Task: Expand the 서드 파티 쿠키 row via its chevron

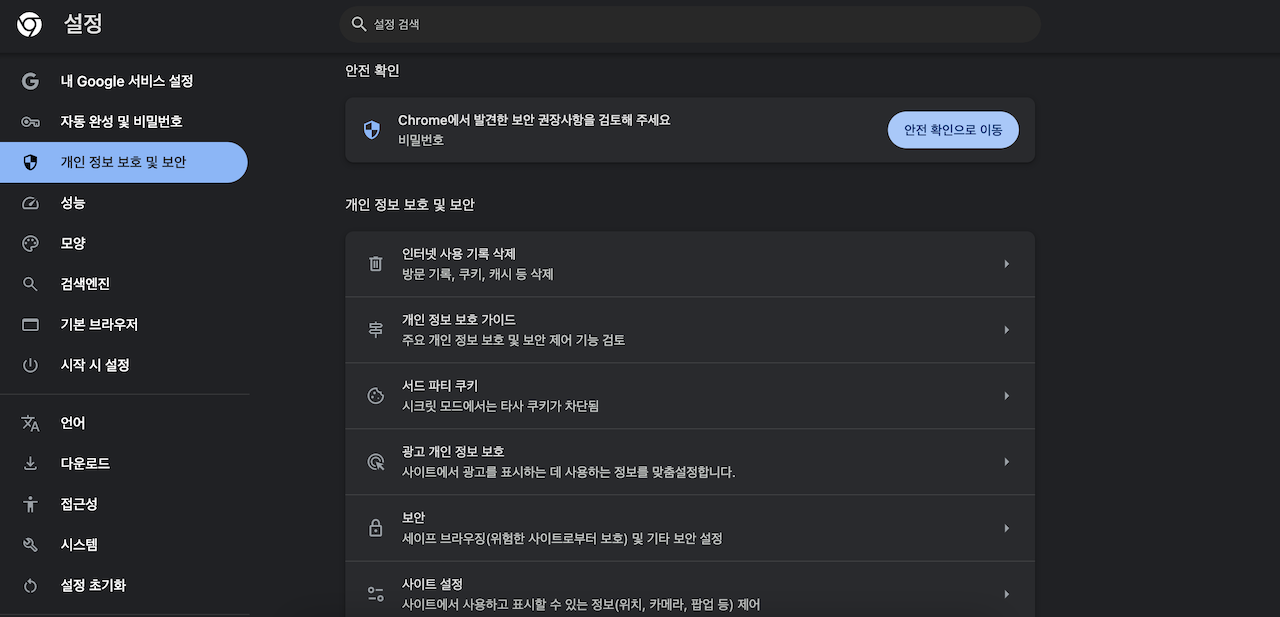Action: tap(1006, 395)
